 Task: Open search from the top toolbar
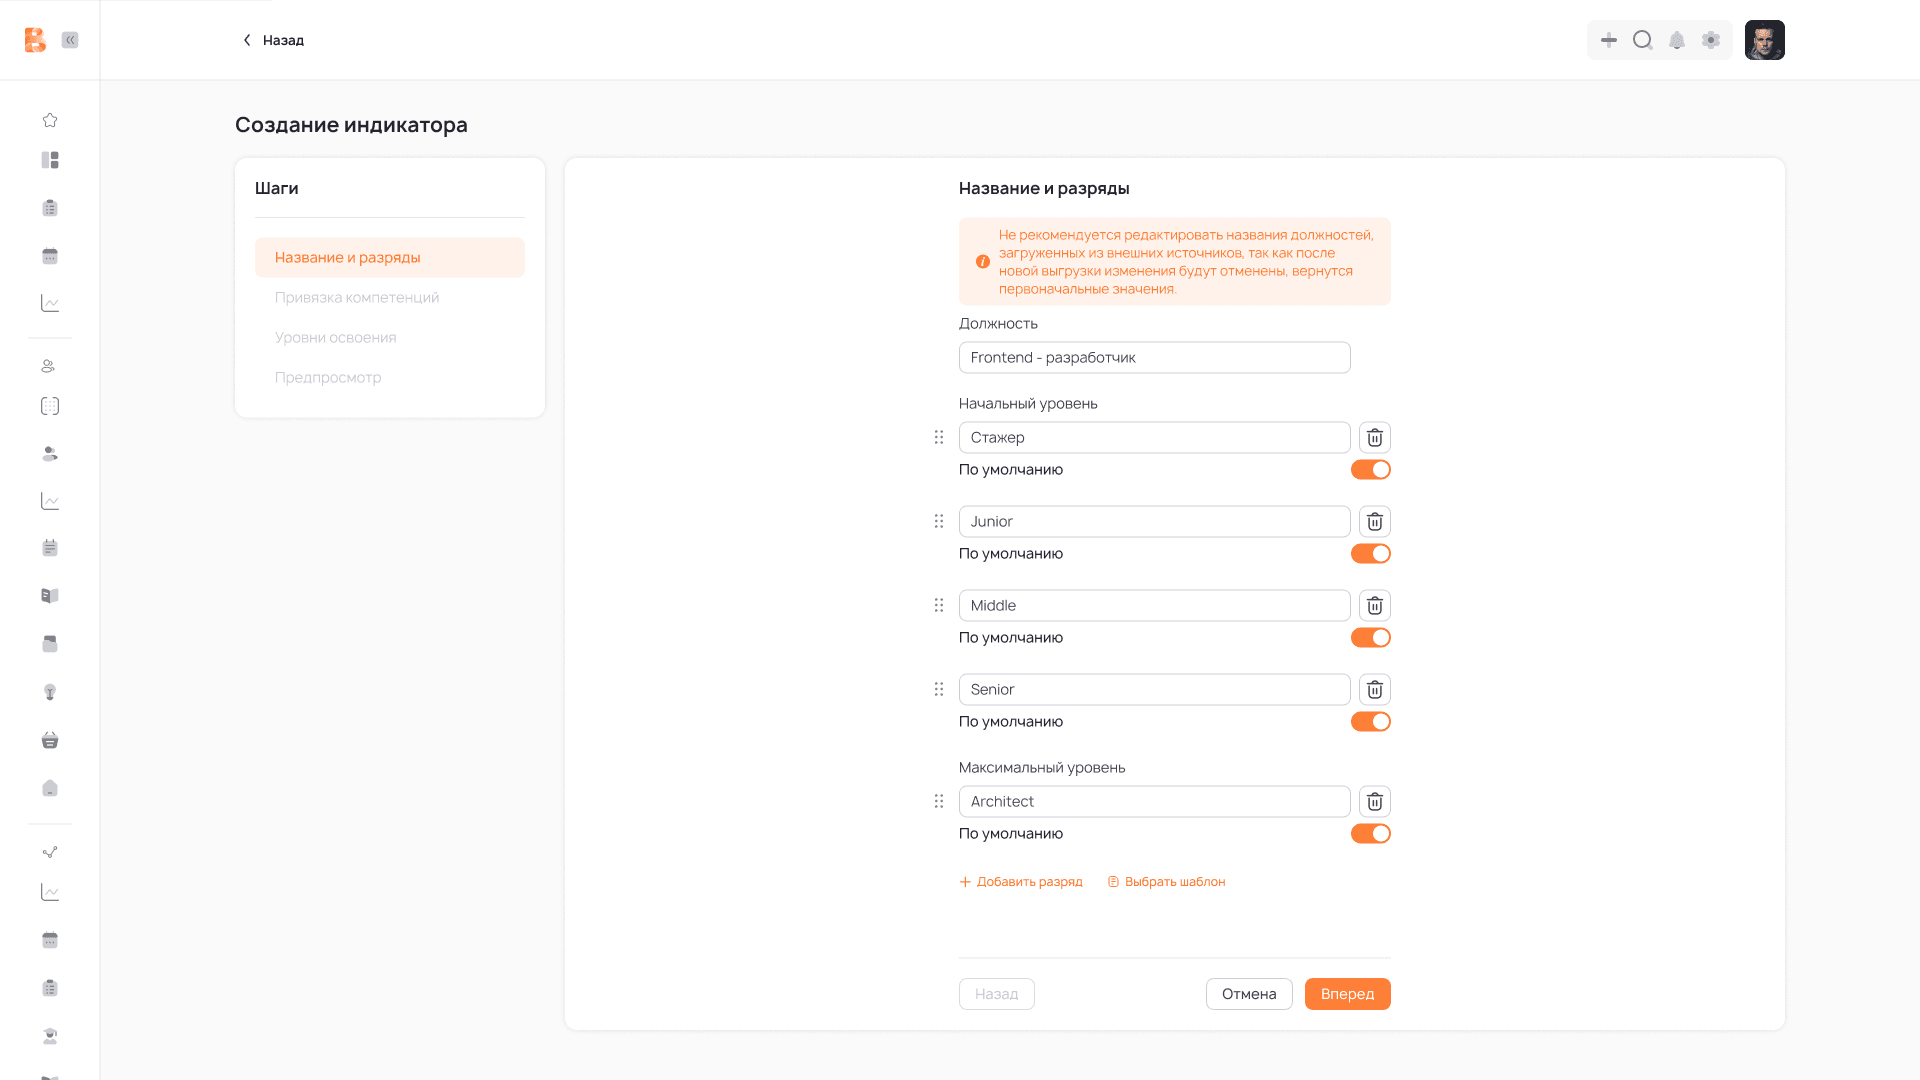1642,40
